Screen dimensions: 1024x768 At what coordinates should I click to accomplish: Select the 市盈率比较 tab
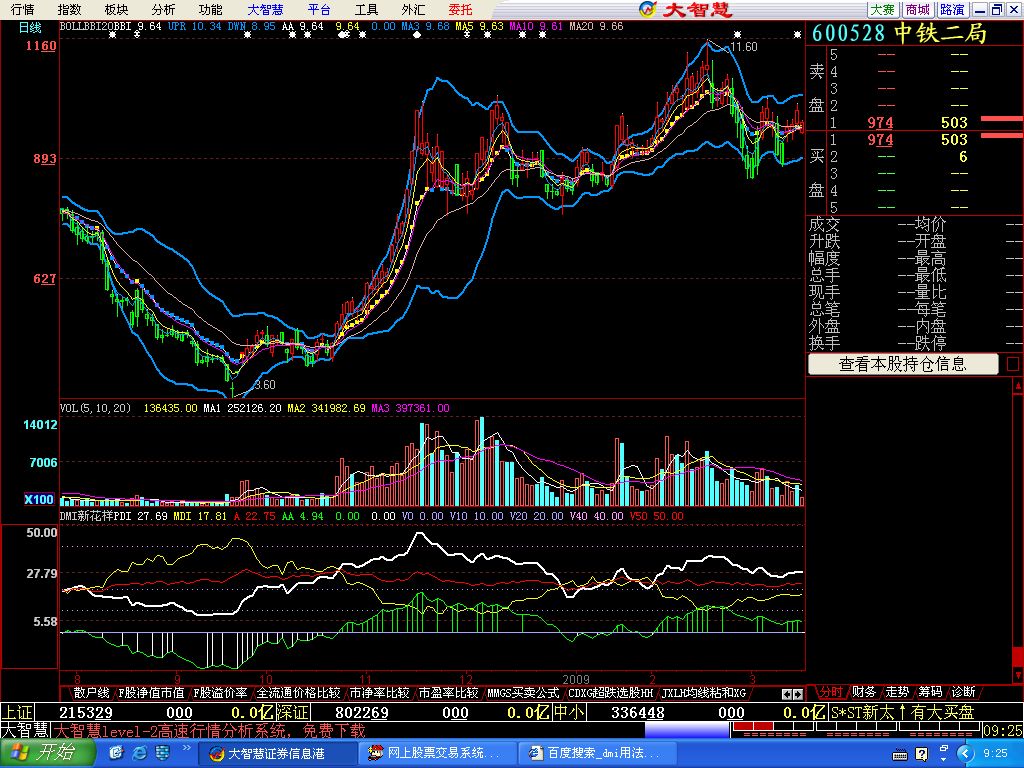448,693
